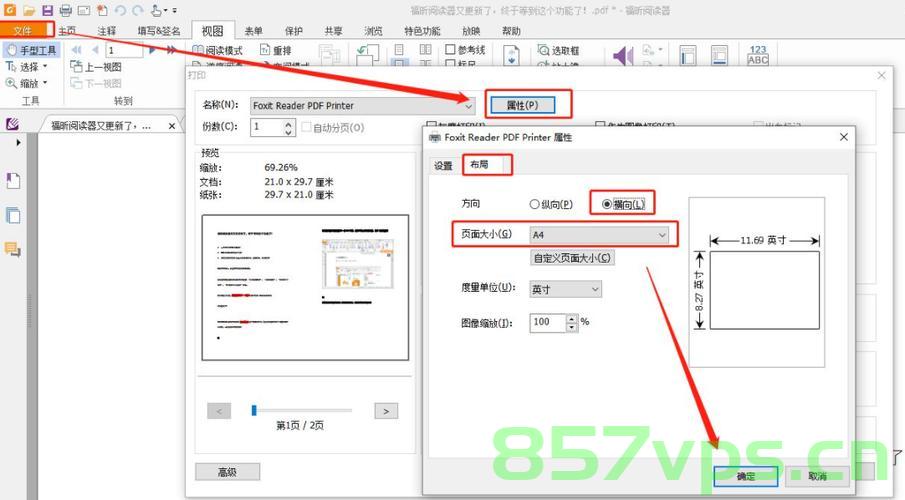
Task: Open the quick access toolbar customize arrow
Action: pos(175,10)
